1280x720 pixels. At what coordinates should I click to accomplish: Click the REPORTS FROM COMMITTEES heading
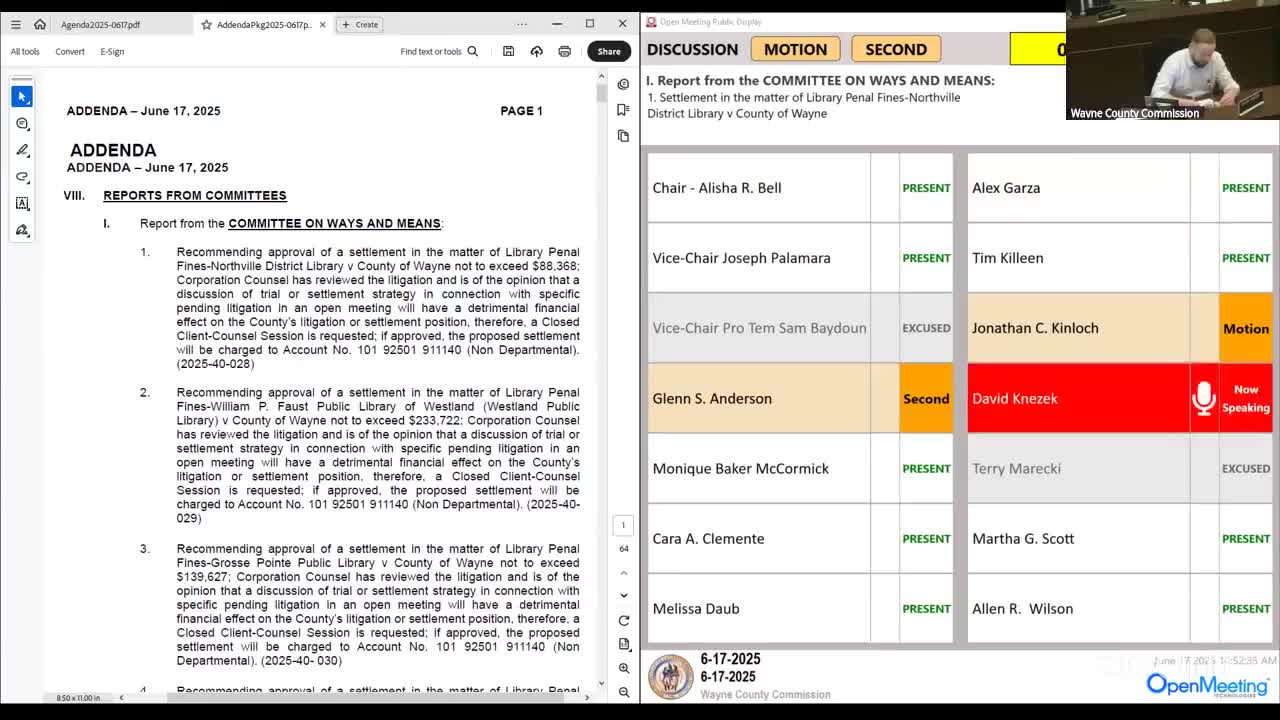195,195
